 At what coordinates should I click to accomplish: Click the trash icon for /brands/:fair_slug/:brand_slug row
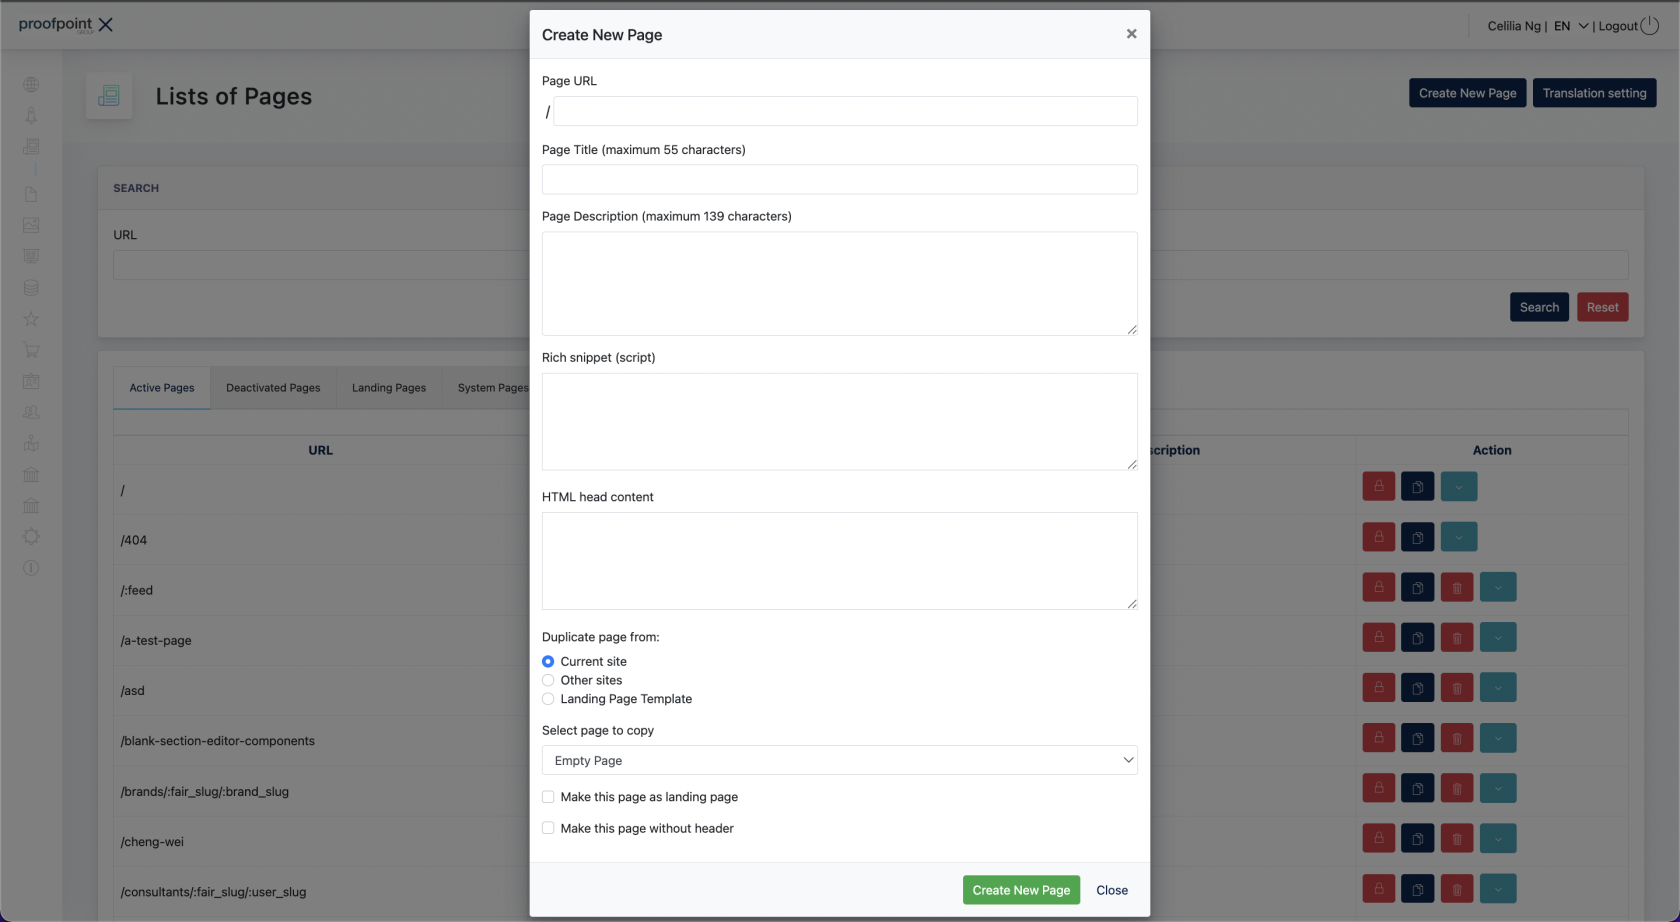pyautogui.click(x=1456, y=788)
